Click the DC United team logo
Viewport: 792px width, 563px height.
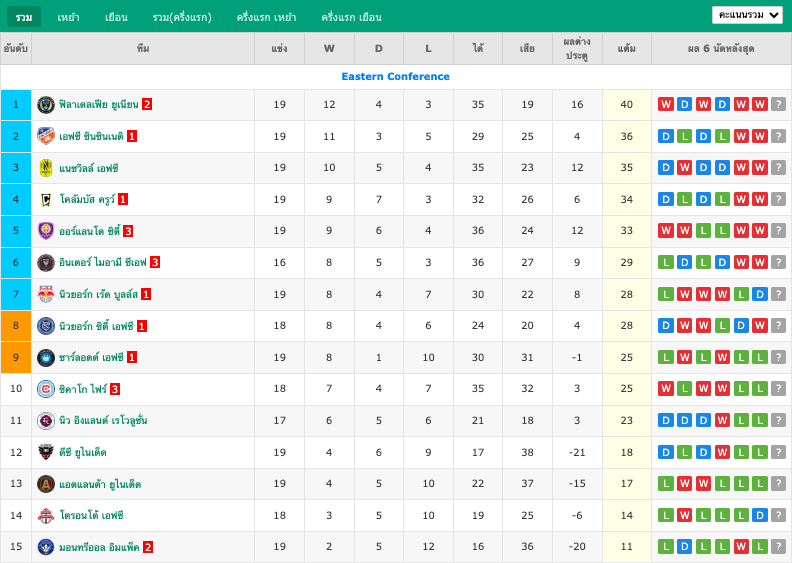click(46, 452)
